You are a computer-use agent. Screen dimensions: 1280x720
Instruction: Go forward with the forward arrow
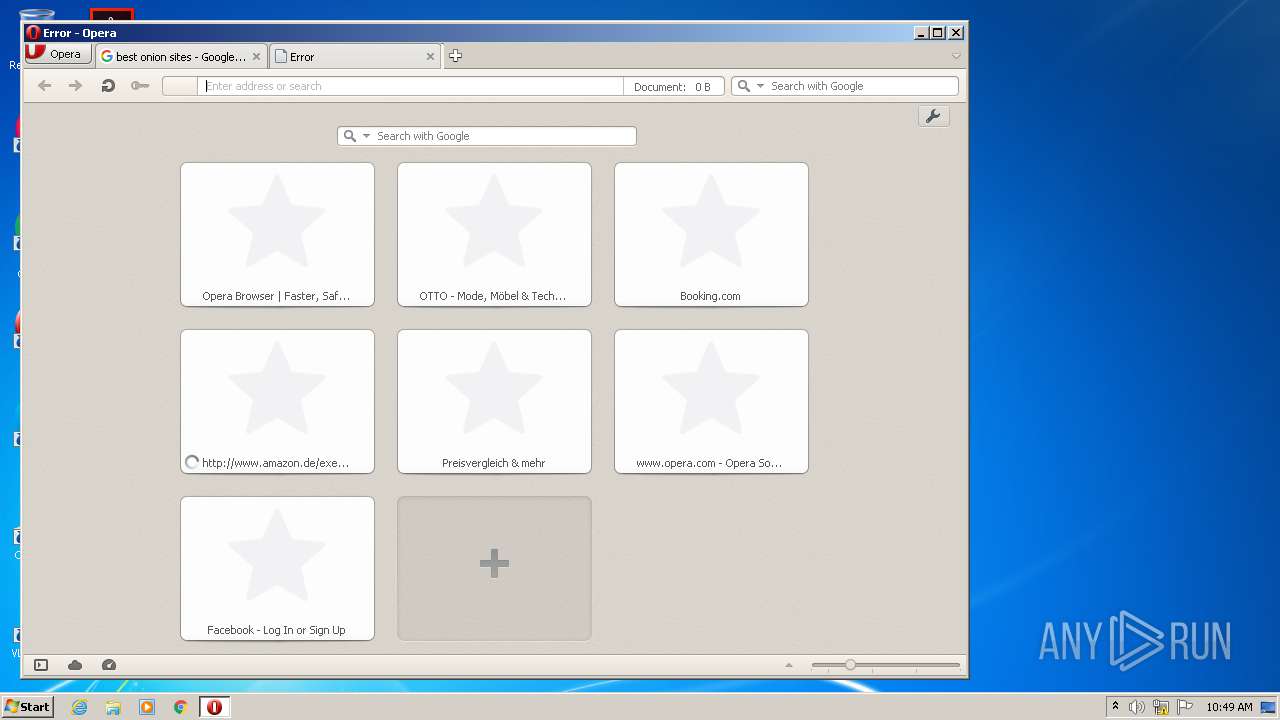(75, 86)
